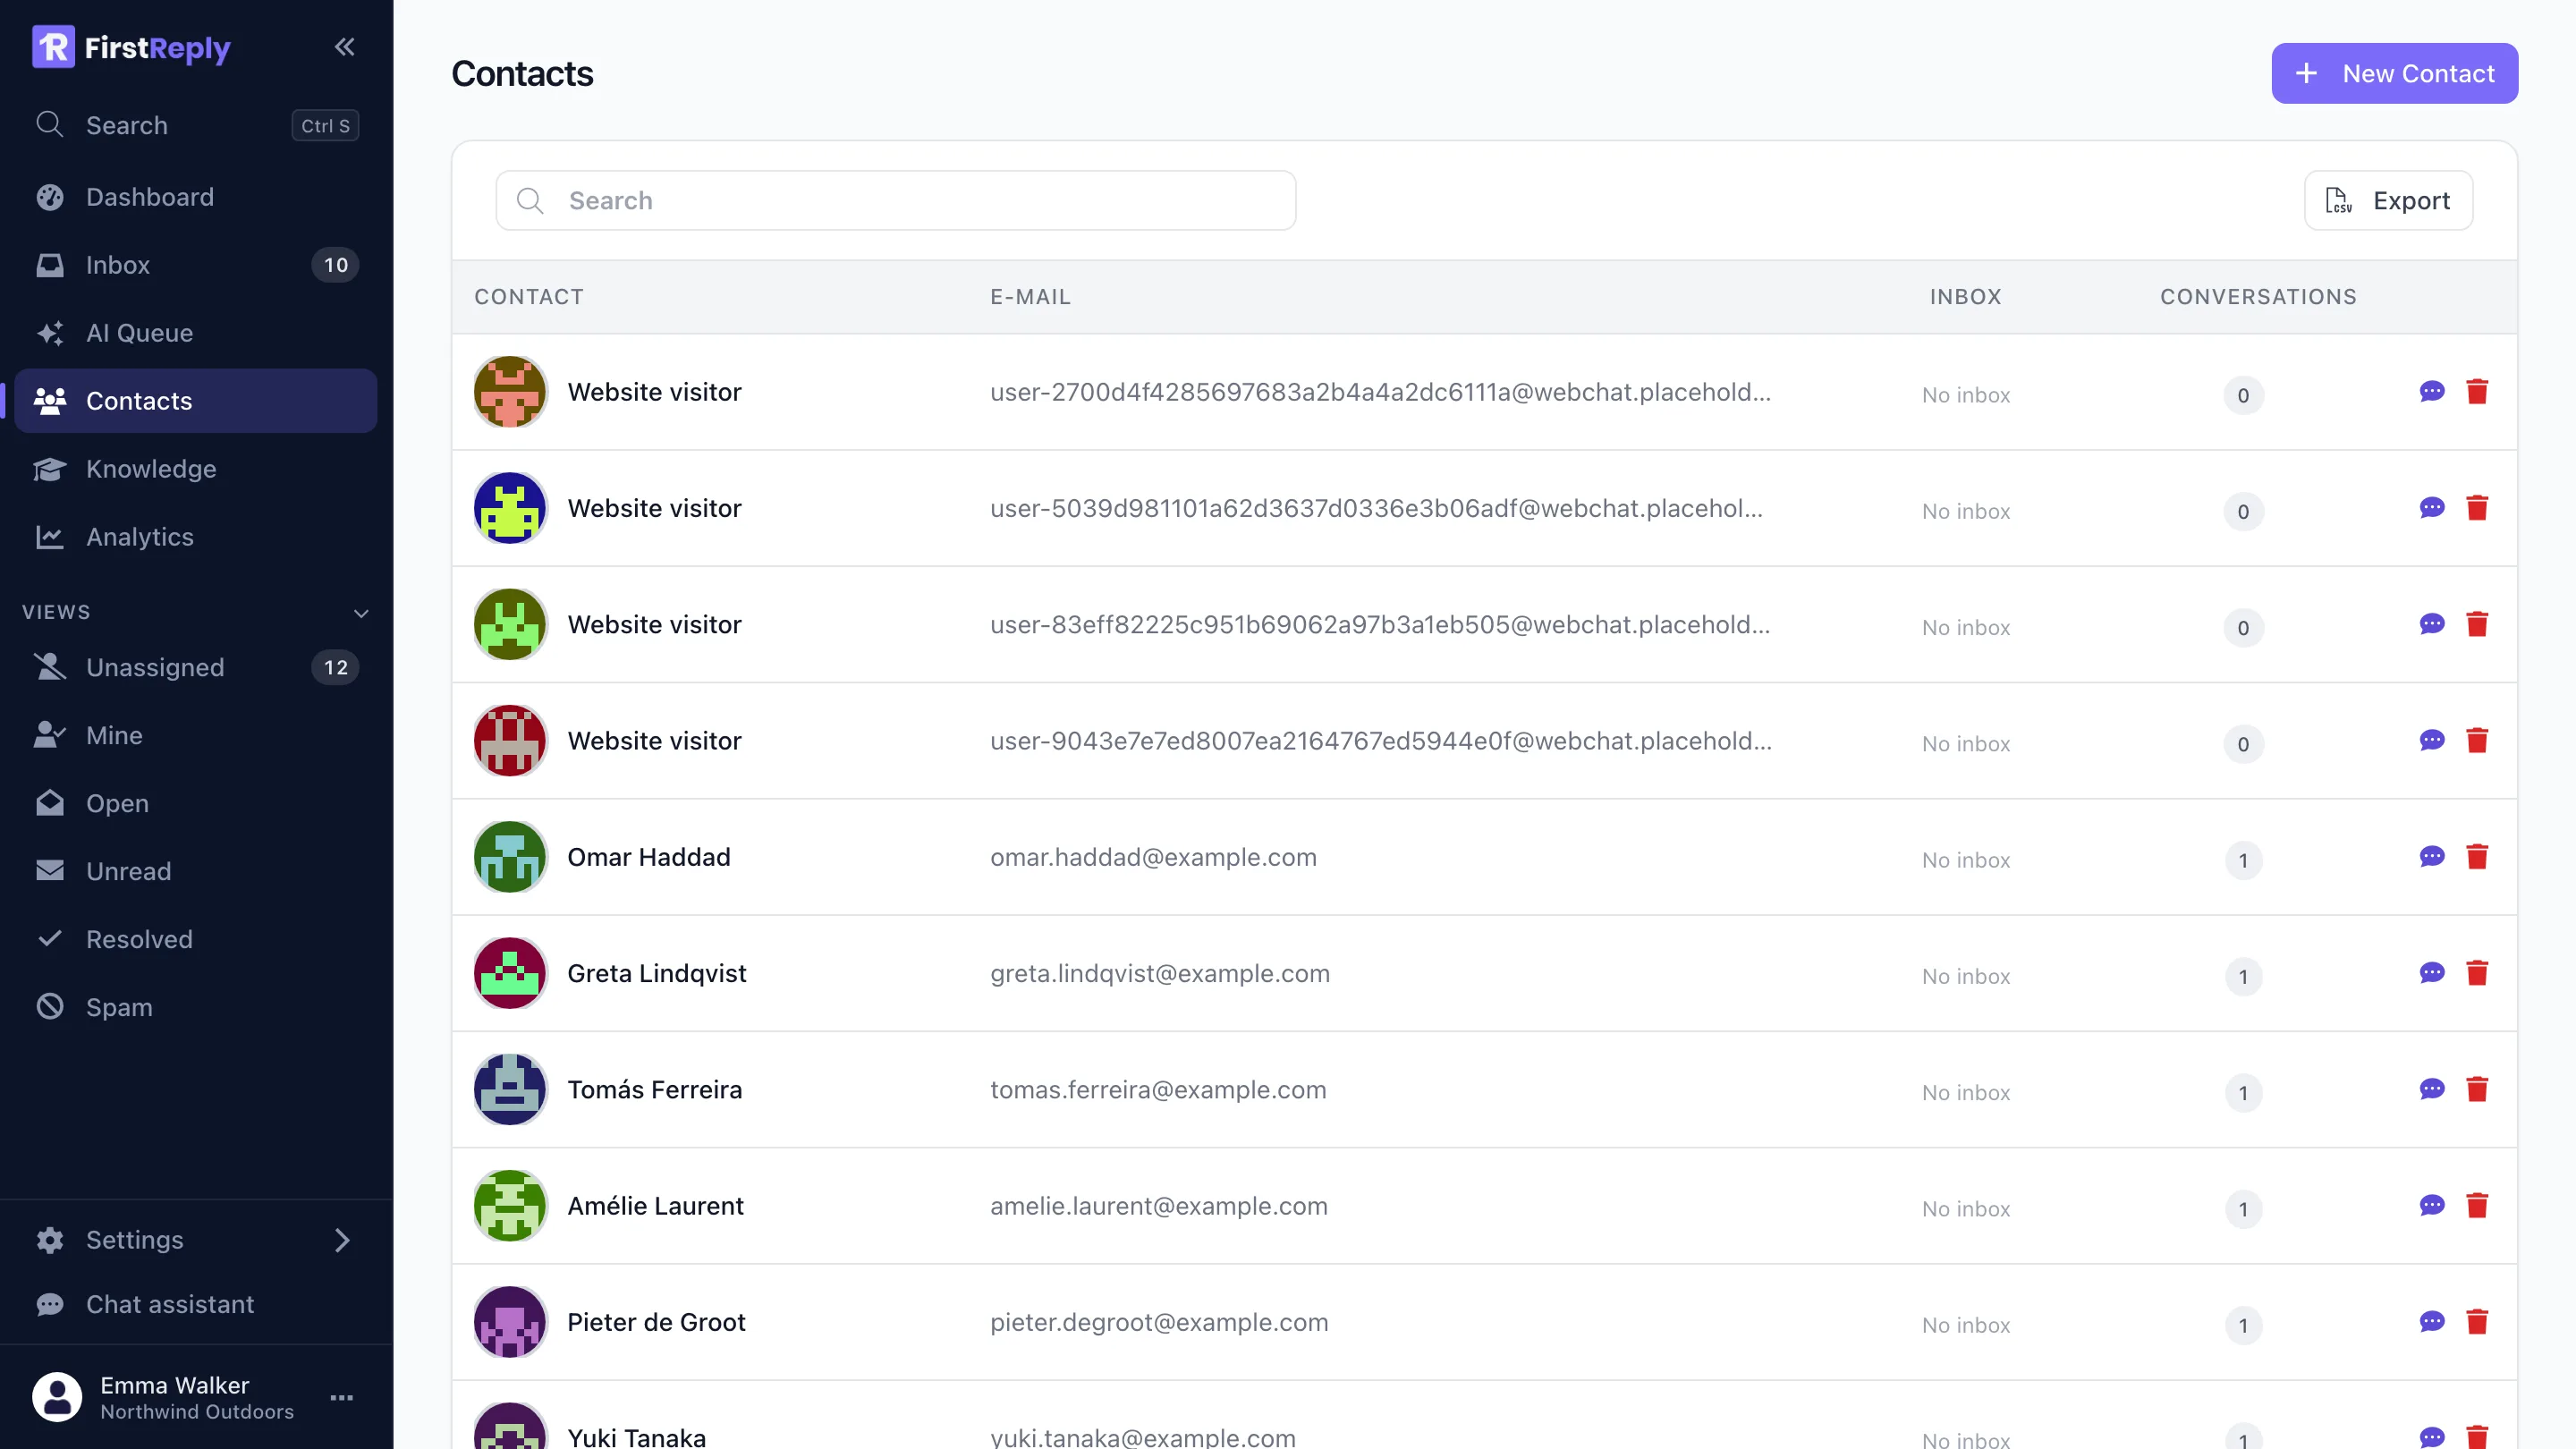
Task: Focus the contacts Search field
Action: click(x=896, y=201)
